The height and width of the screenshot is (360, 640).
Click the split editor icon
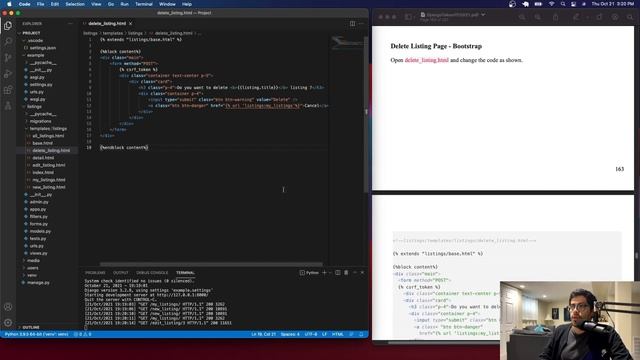tap(352, 24)
